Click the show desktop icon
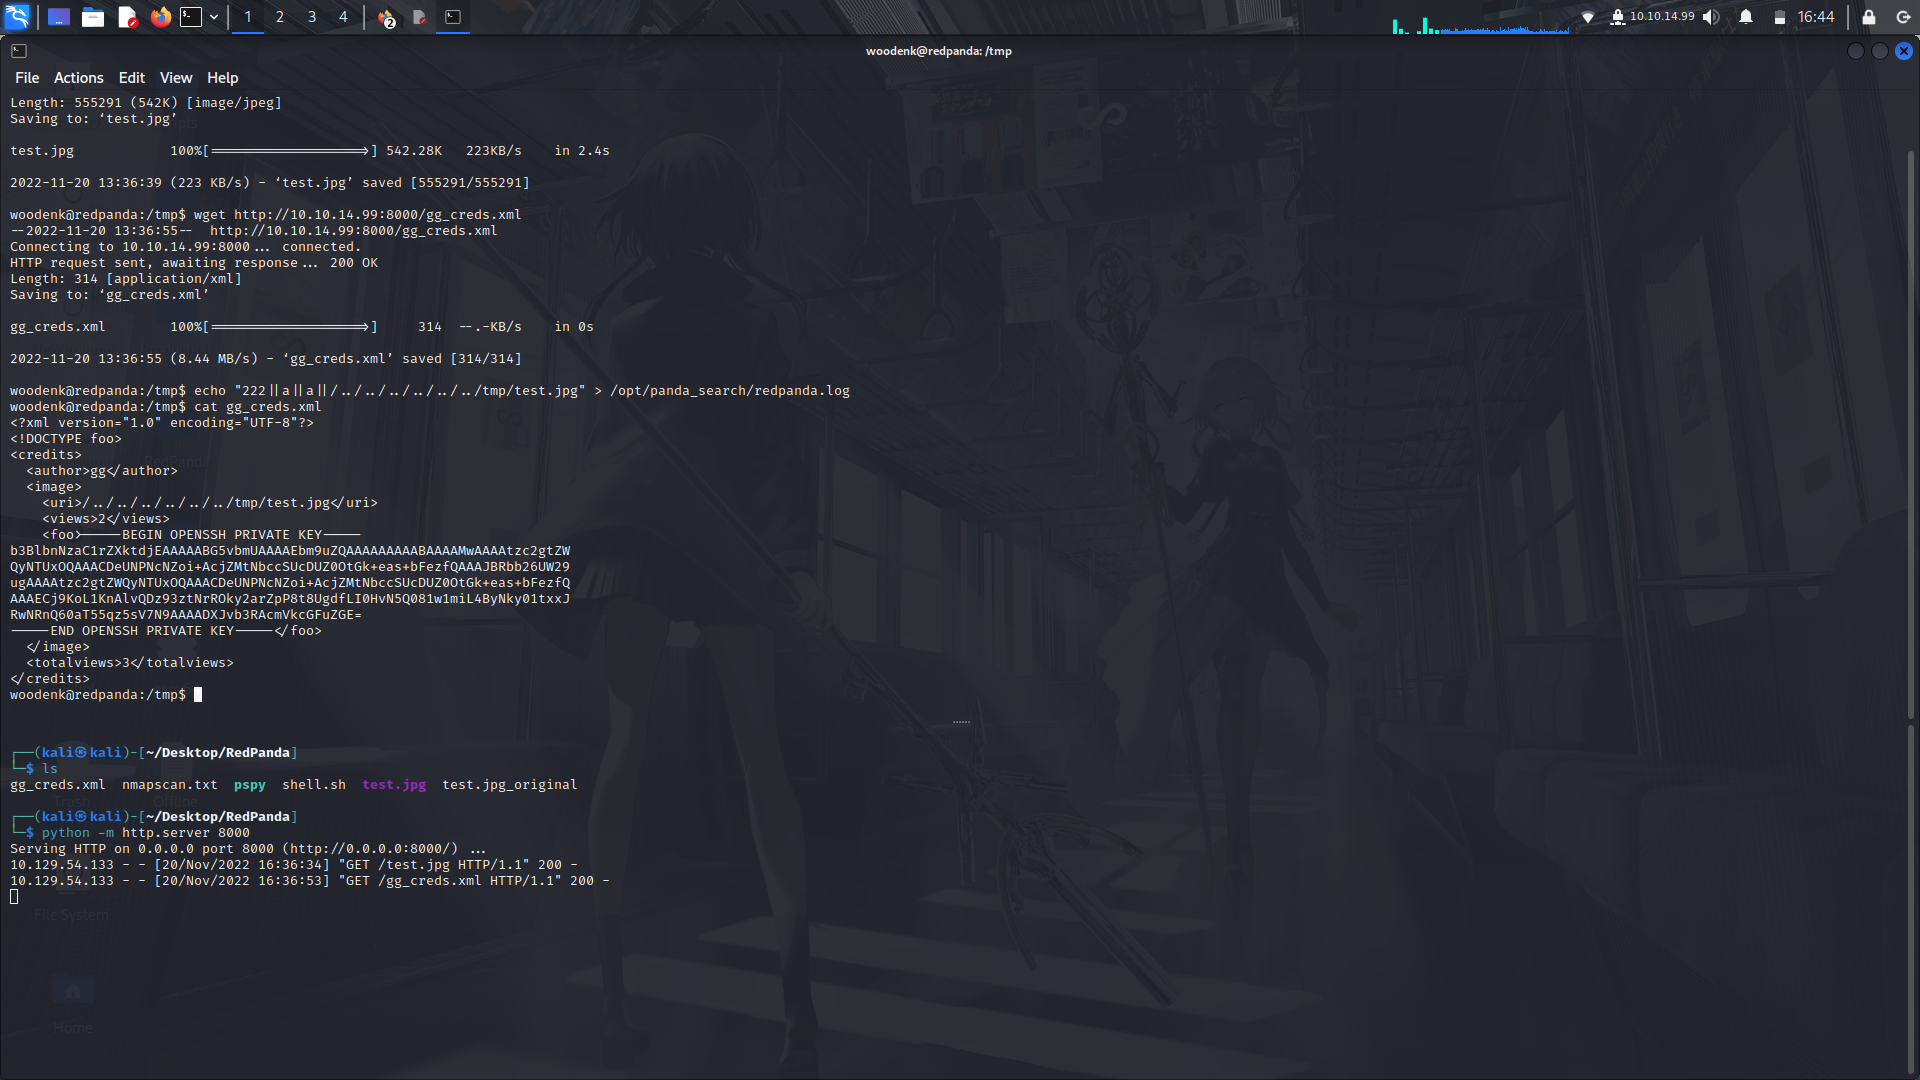The width and height of the screenshot is (1920, 1080). click(x=58, y=17)
